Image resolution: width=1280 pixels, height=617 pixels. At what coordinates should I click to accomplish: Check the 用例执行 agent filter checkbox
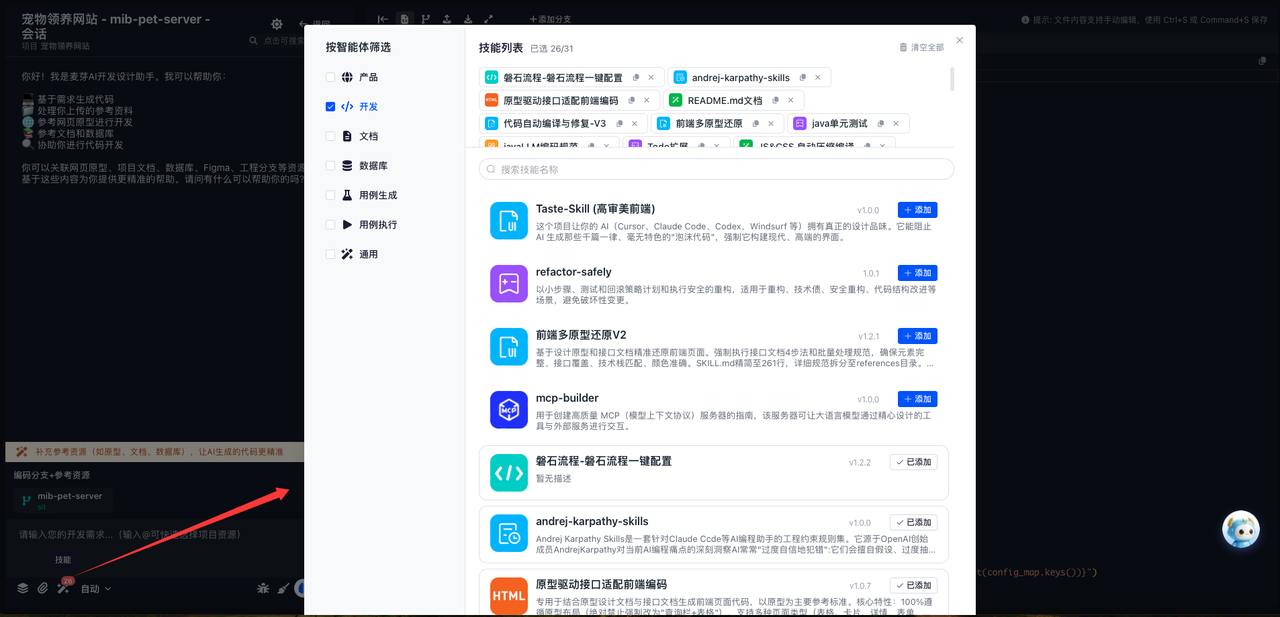point(330,225)
